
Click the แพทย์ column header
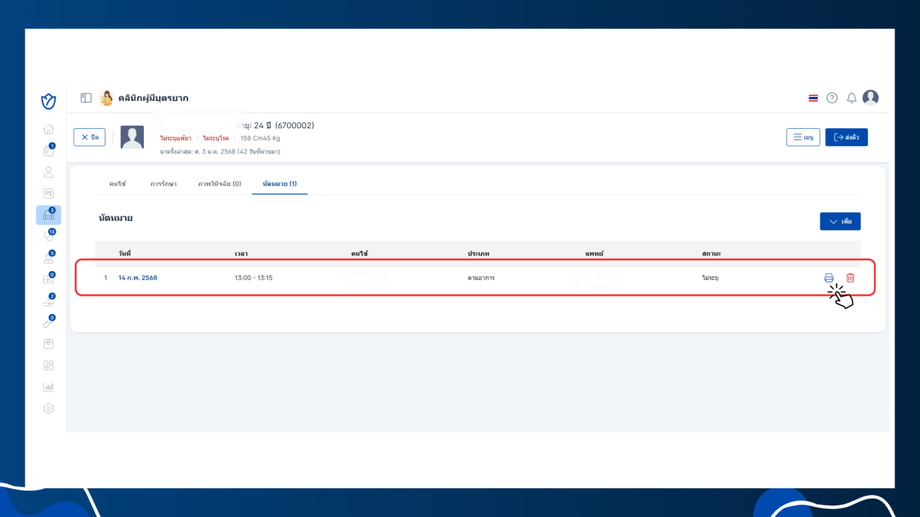594,254
